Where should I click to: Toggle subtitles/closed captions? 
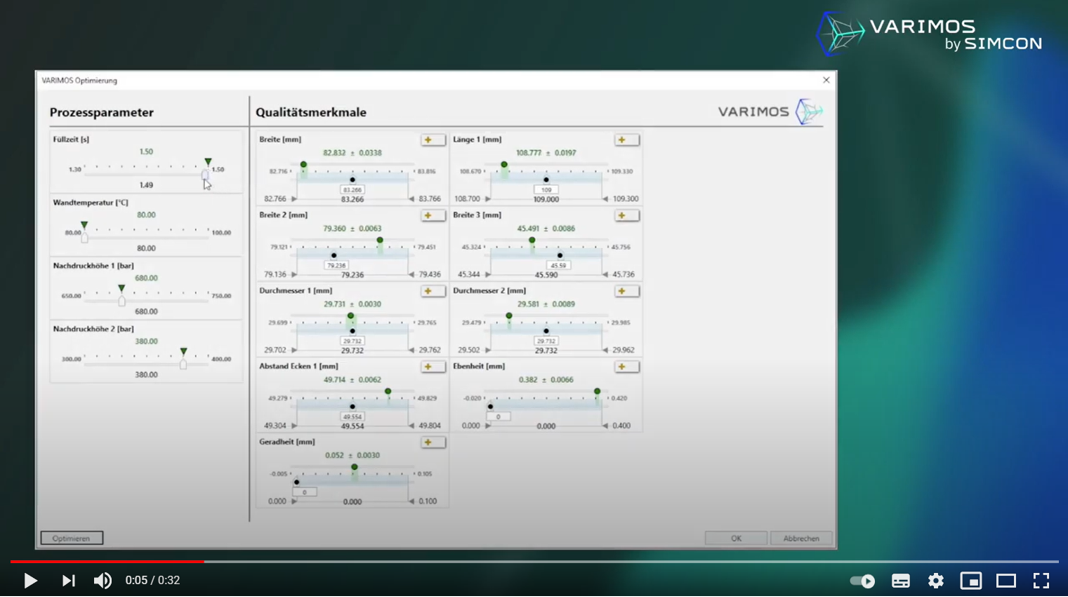click(900, 581)
